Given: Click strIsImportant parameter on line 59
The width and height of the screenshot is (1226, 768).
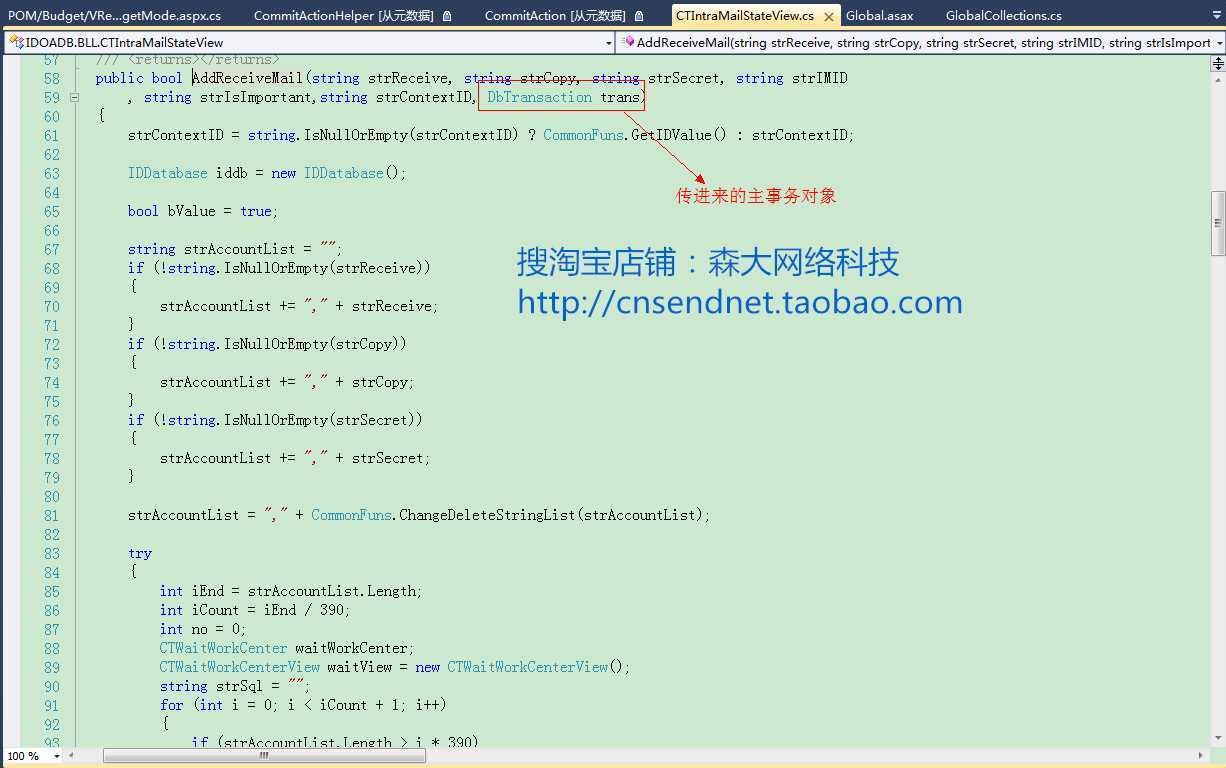Looking at the screenshot, I should pyautogui.click(x=255, y=97).
